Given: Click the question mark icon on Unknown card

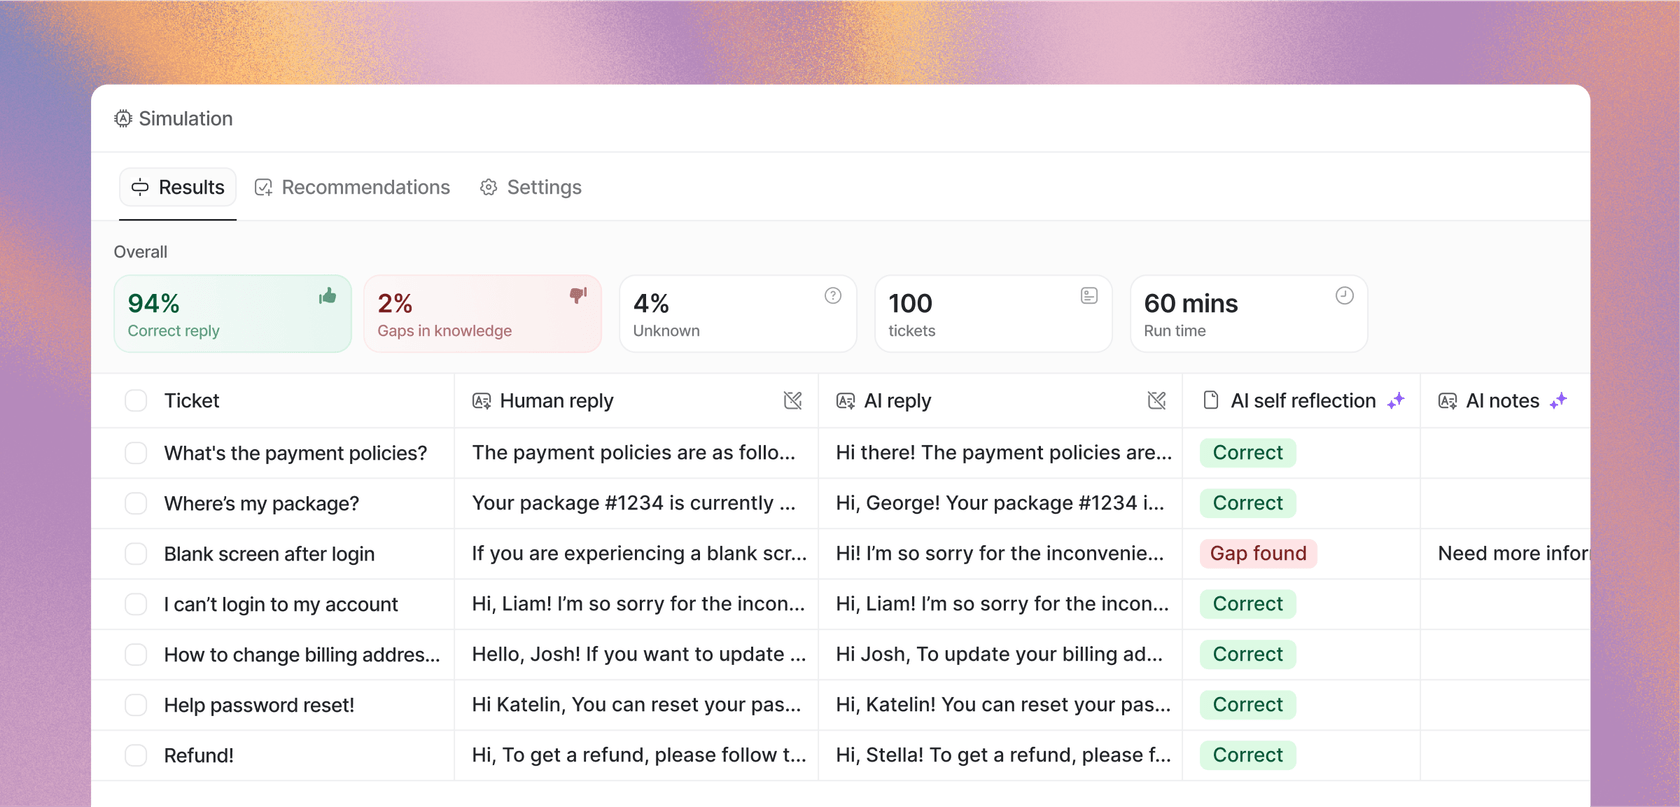Looking at the screenshot, I should click(x=833, y=296).
